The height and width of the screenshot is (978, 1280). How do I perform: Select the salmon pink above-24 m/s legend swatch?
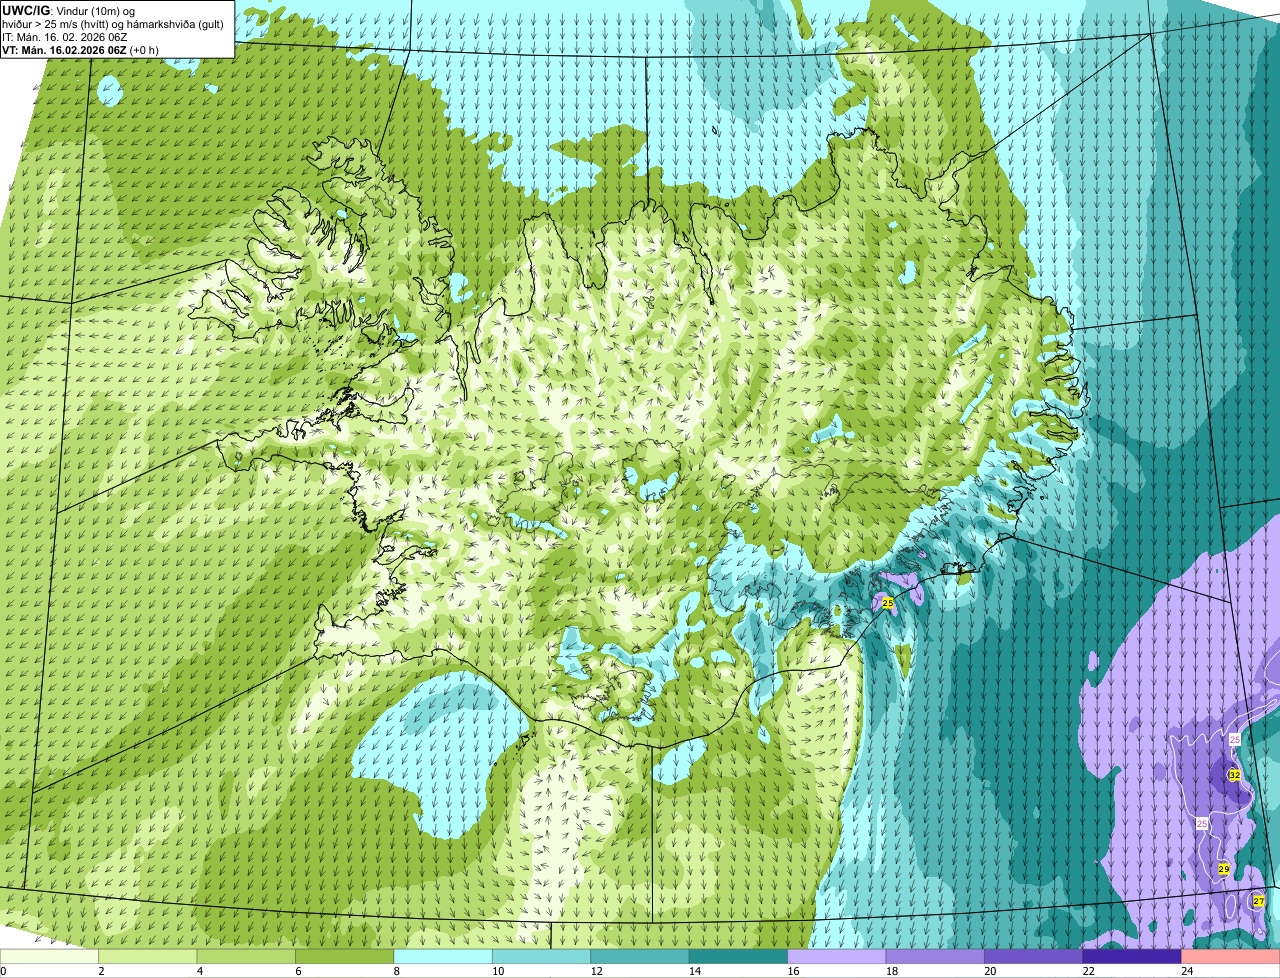click(x=1231, y=956)
